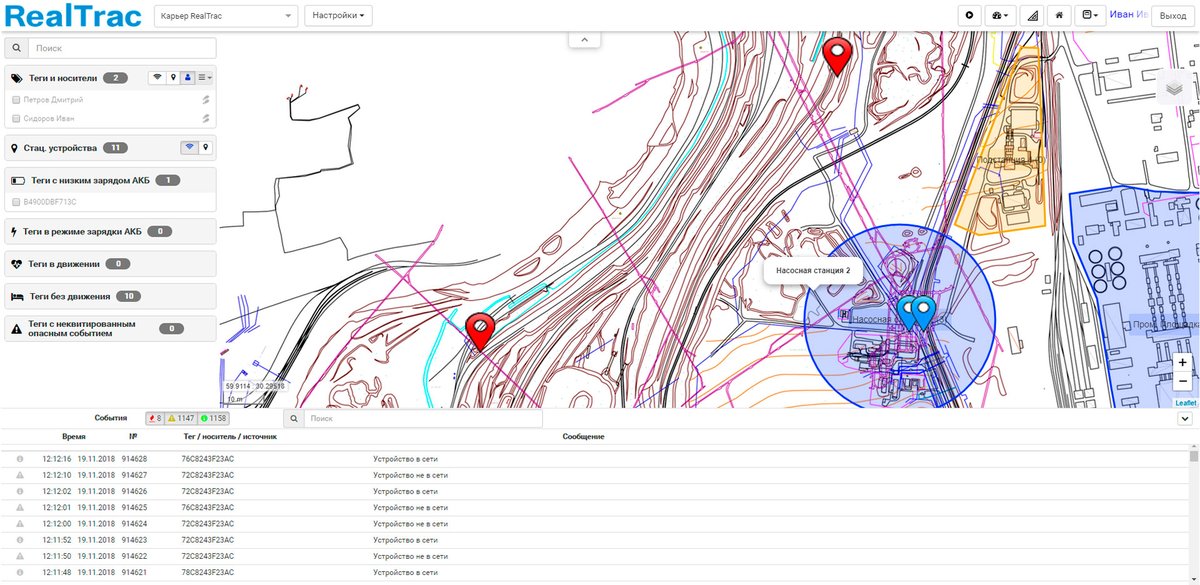Check the Сидоров Иван checkbox
Screen dimensions: 1200x585
pos(15,118)
